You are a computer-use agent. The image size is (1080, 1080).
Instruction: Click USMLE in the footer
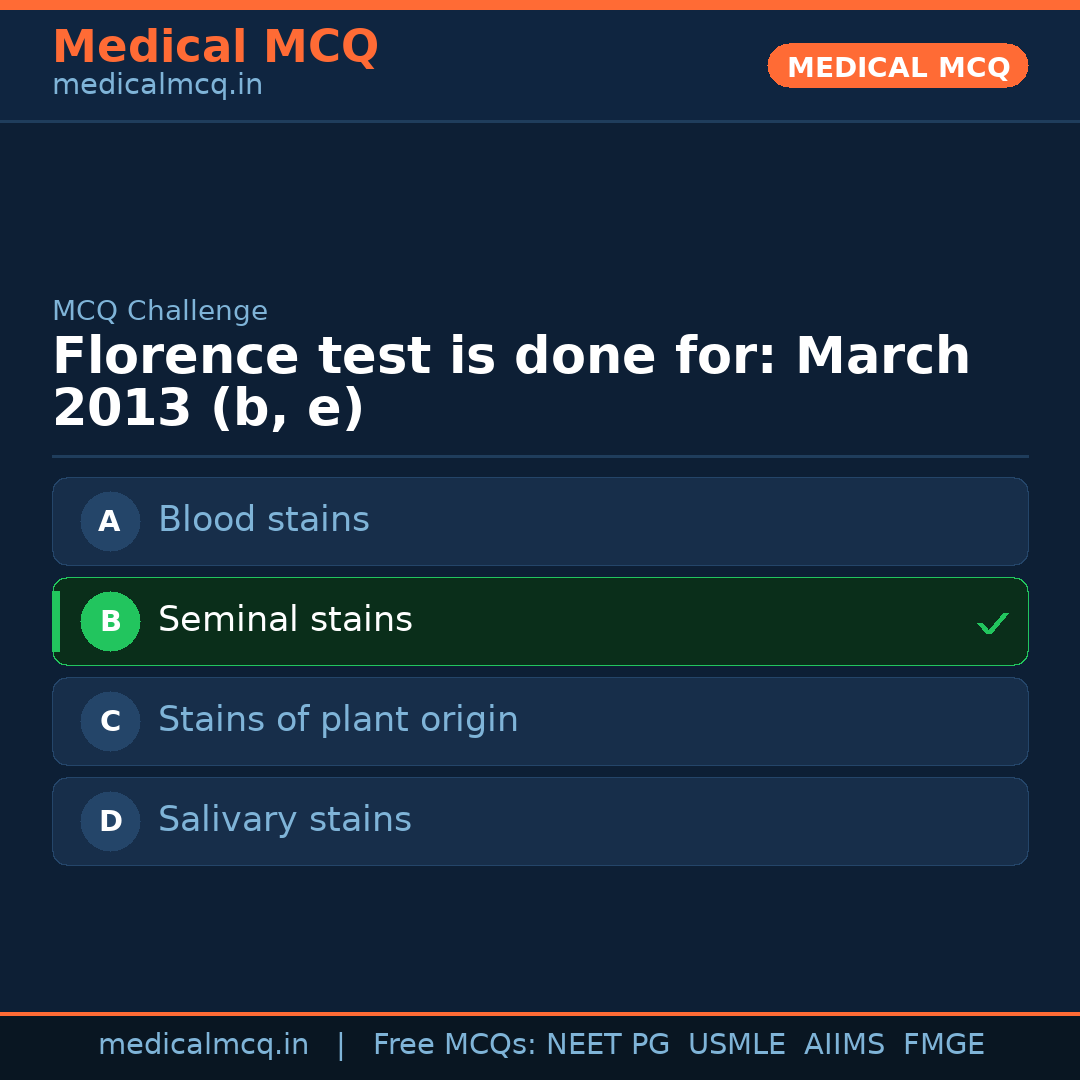736,1045
